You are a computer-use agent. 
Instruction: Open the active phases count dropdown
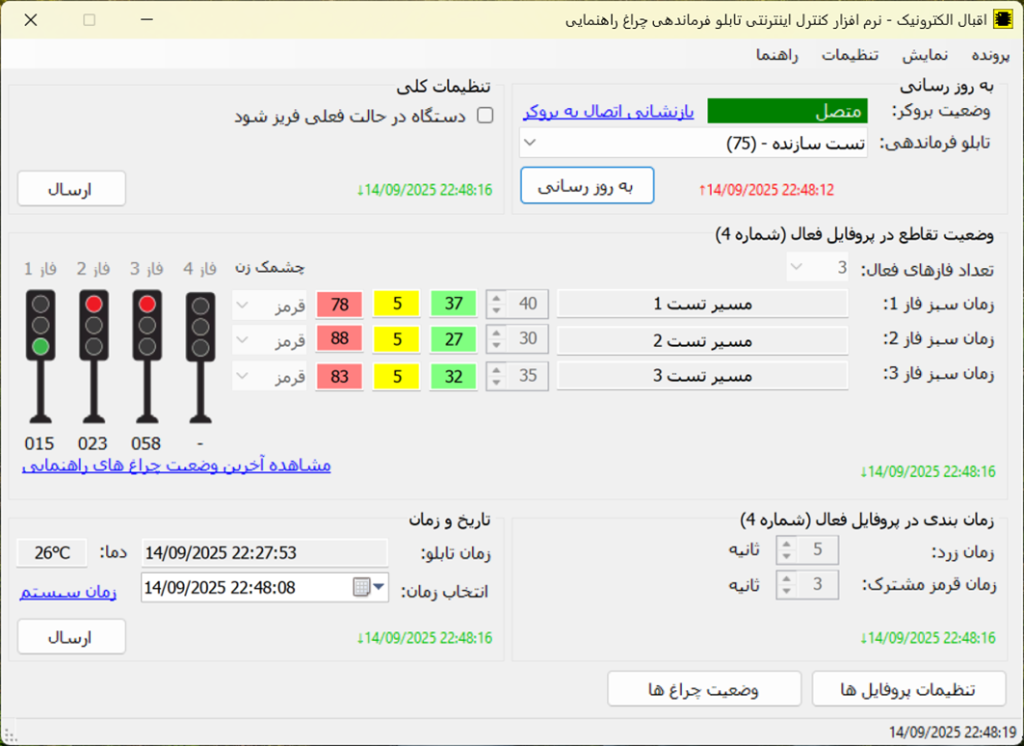797,268
